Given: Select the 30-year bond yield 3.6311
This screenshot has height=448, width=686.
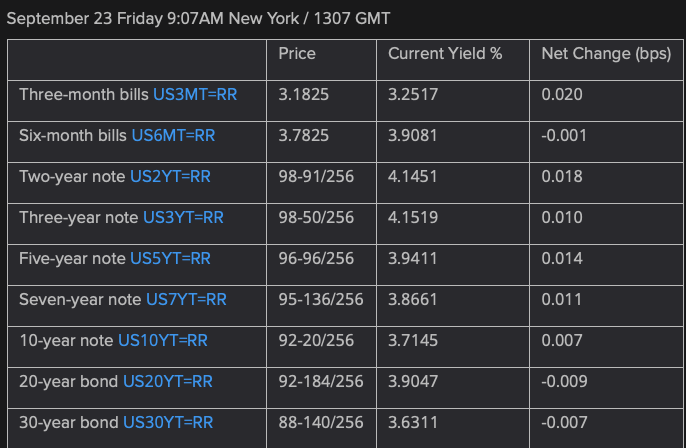Looking at the screenshot, I should (x=412, y=422).
